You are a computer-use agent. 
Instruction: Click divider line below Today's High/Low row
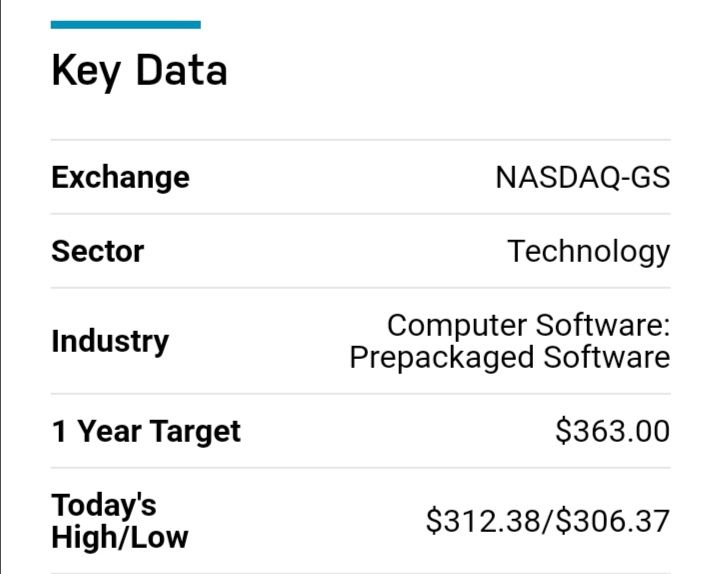[360, 573]
